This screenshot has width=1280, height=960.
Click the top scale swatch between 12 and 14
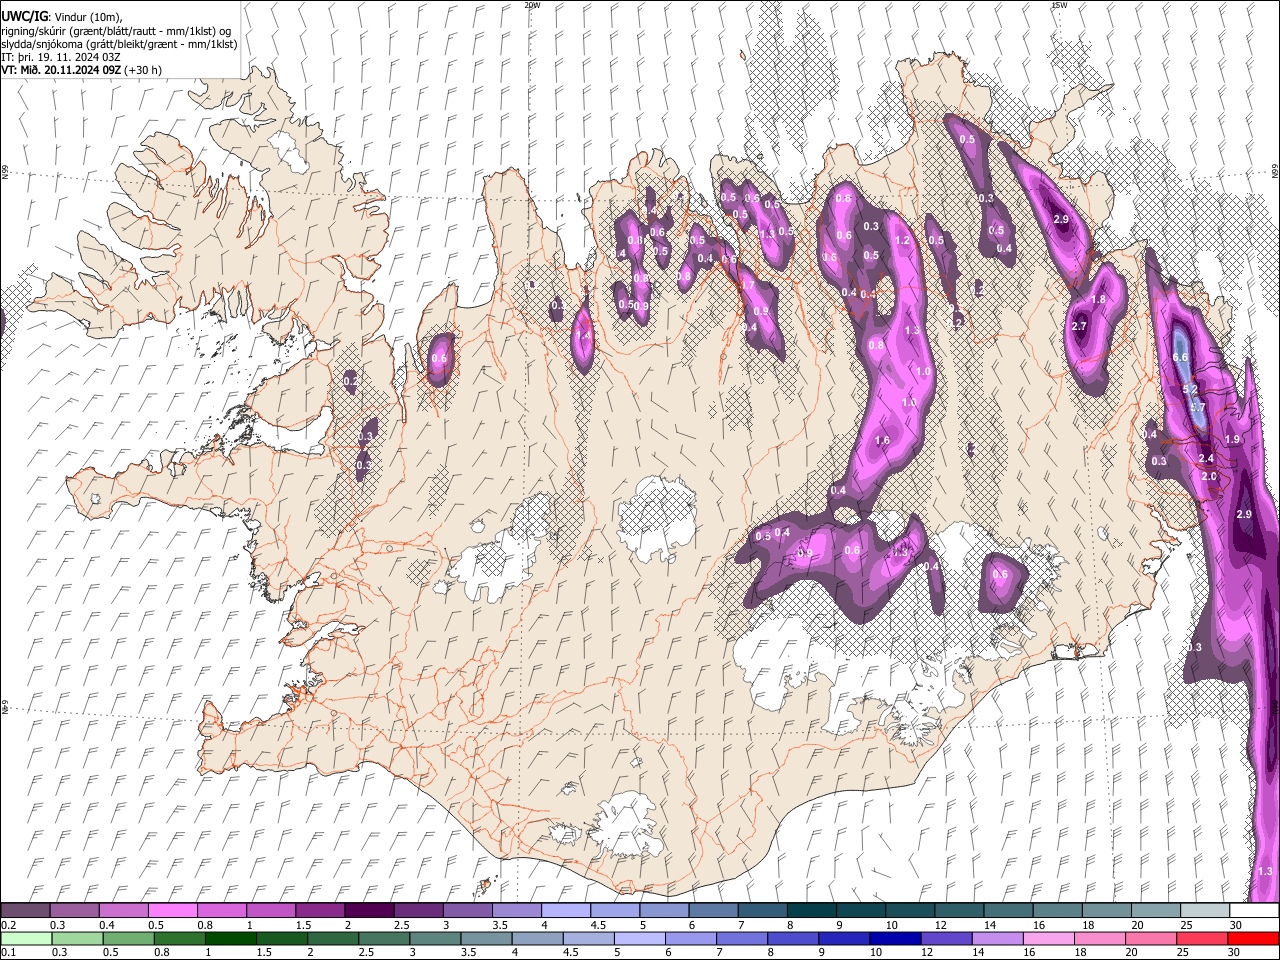coord(958,911)
